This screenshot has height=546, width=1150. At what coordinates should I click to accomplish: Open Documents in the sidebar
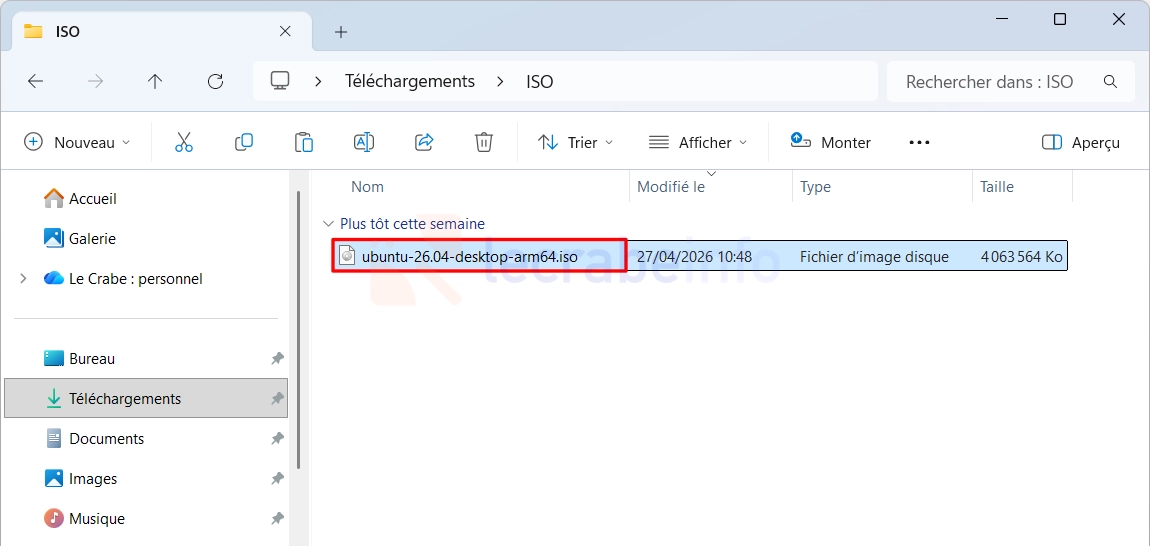[106, 439]
